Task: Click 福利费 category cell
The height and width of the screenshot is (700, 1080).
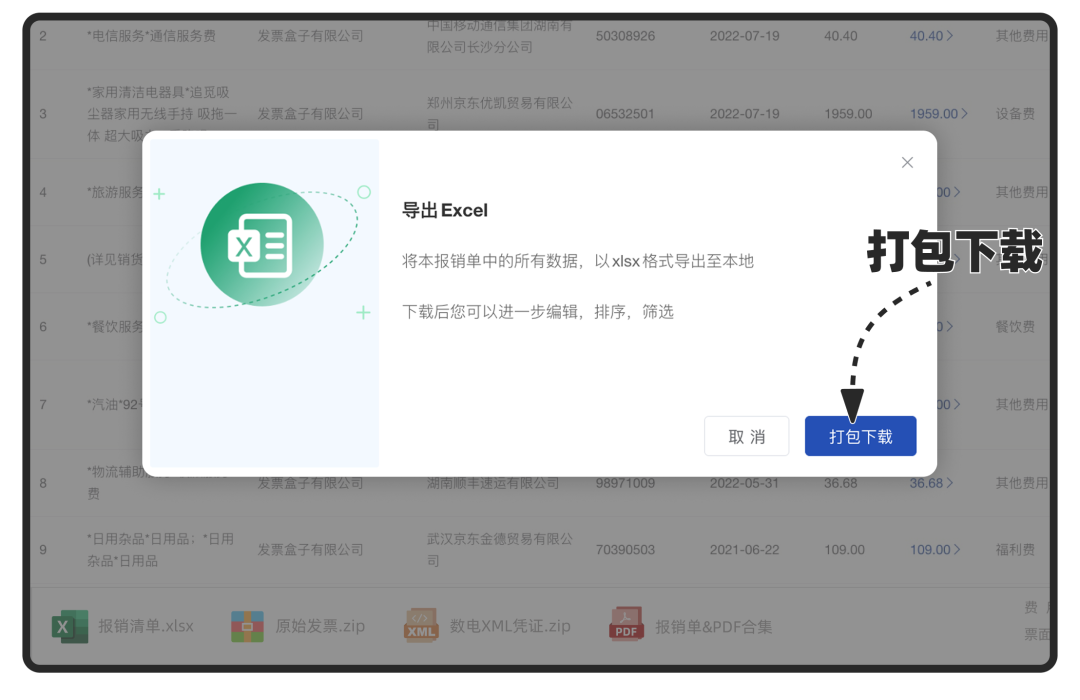Action: tap(1015, 550)
